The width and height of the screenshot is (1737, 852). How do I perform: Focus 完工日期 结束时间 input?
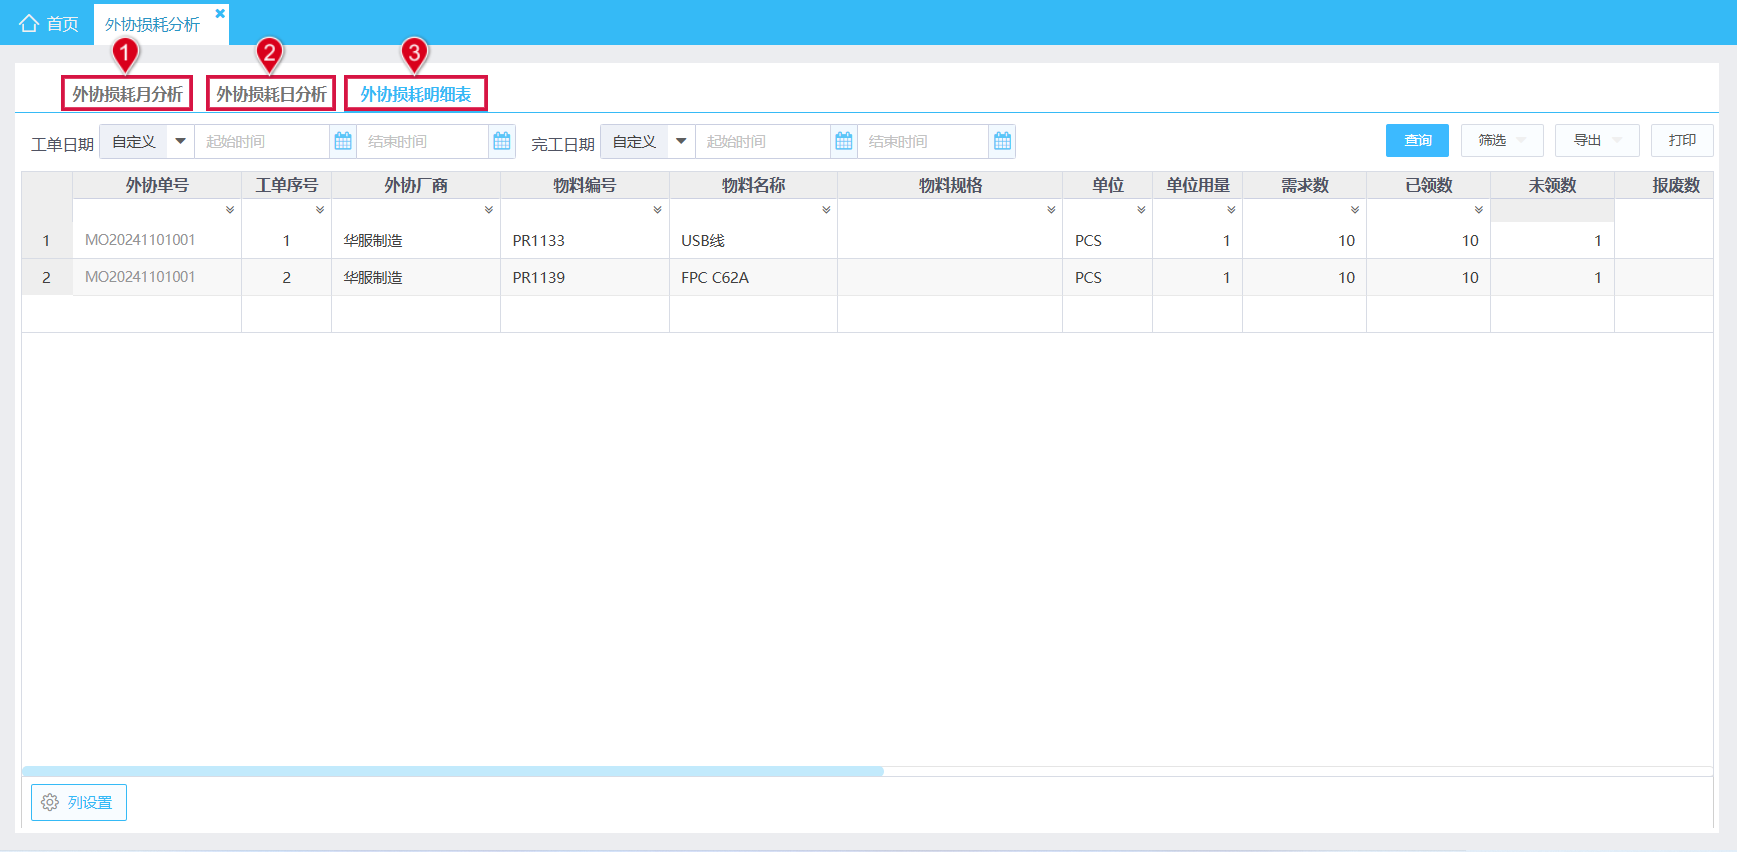point(923,141)
